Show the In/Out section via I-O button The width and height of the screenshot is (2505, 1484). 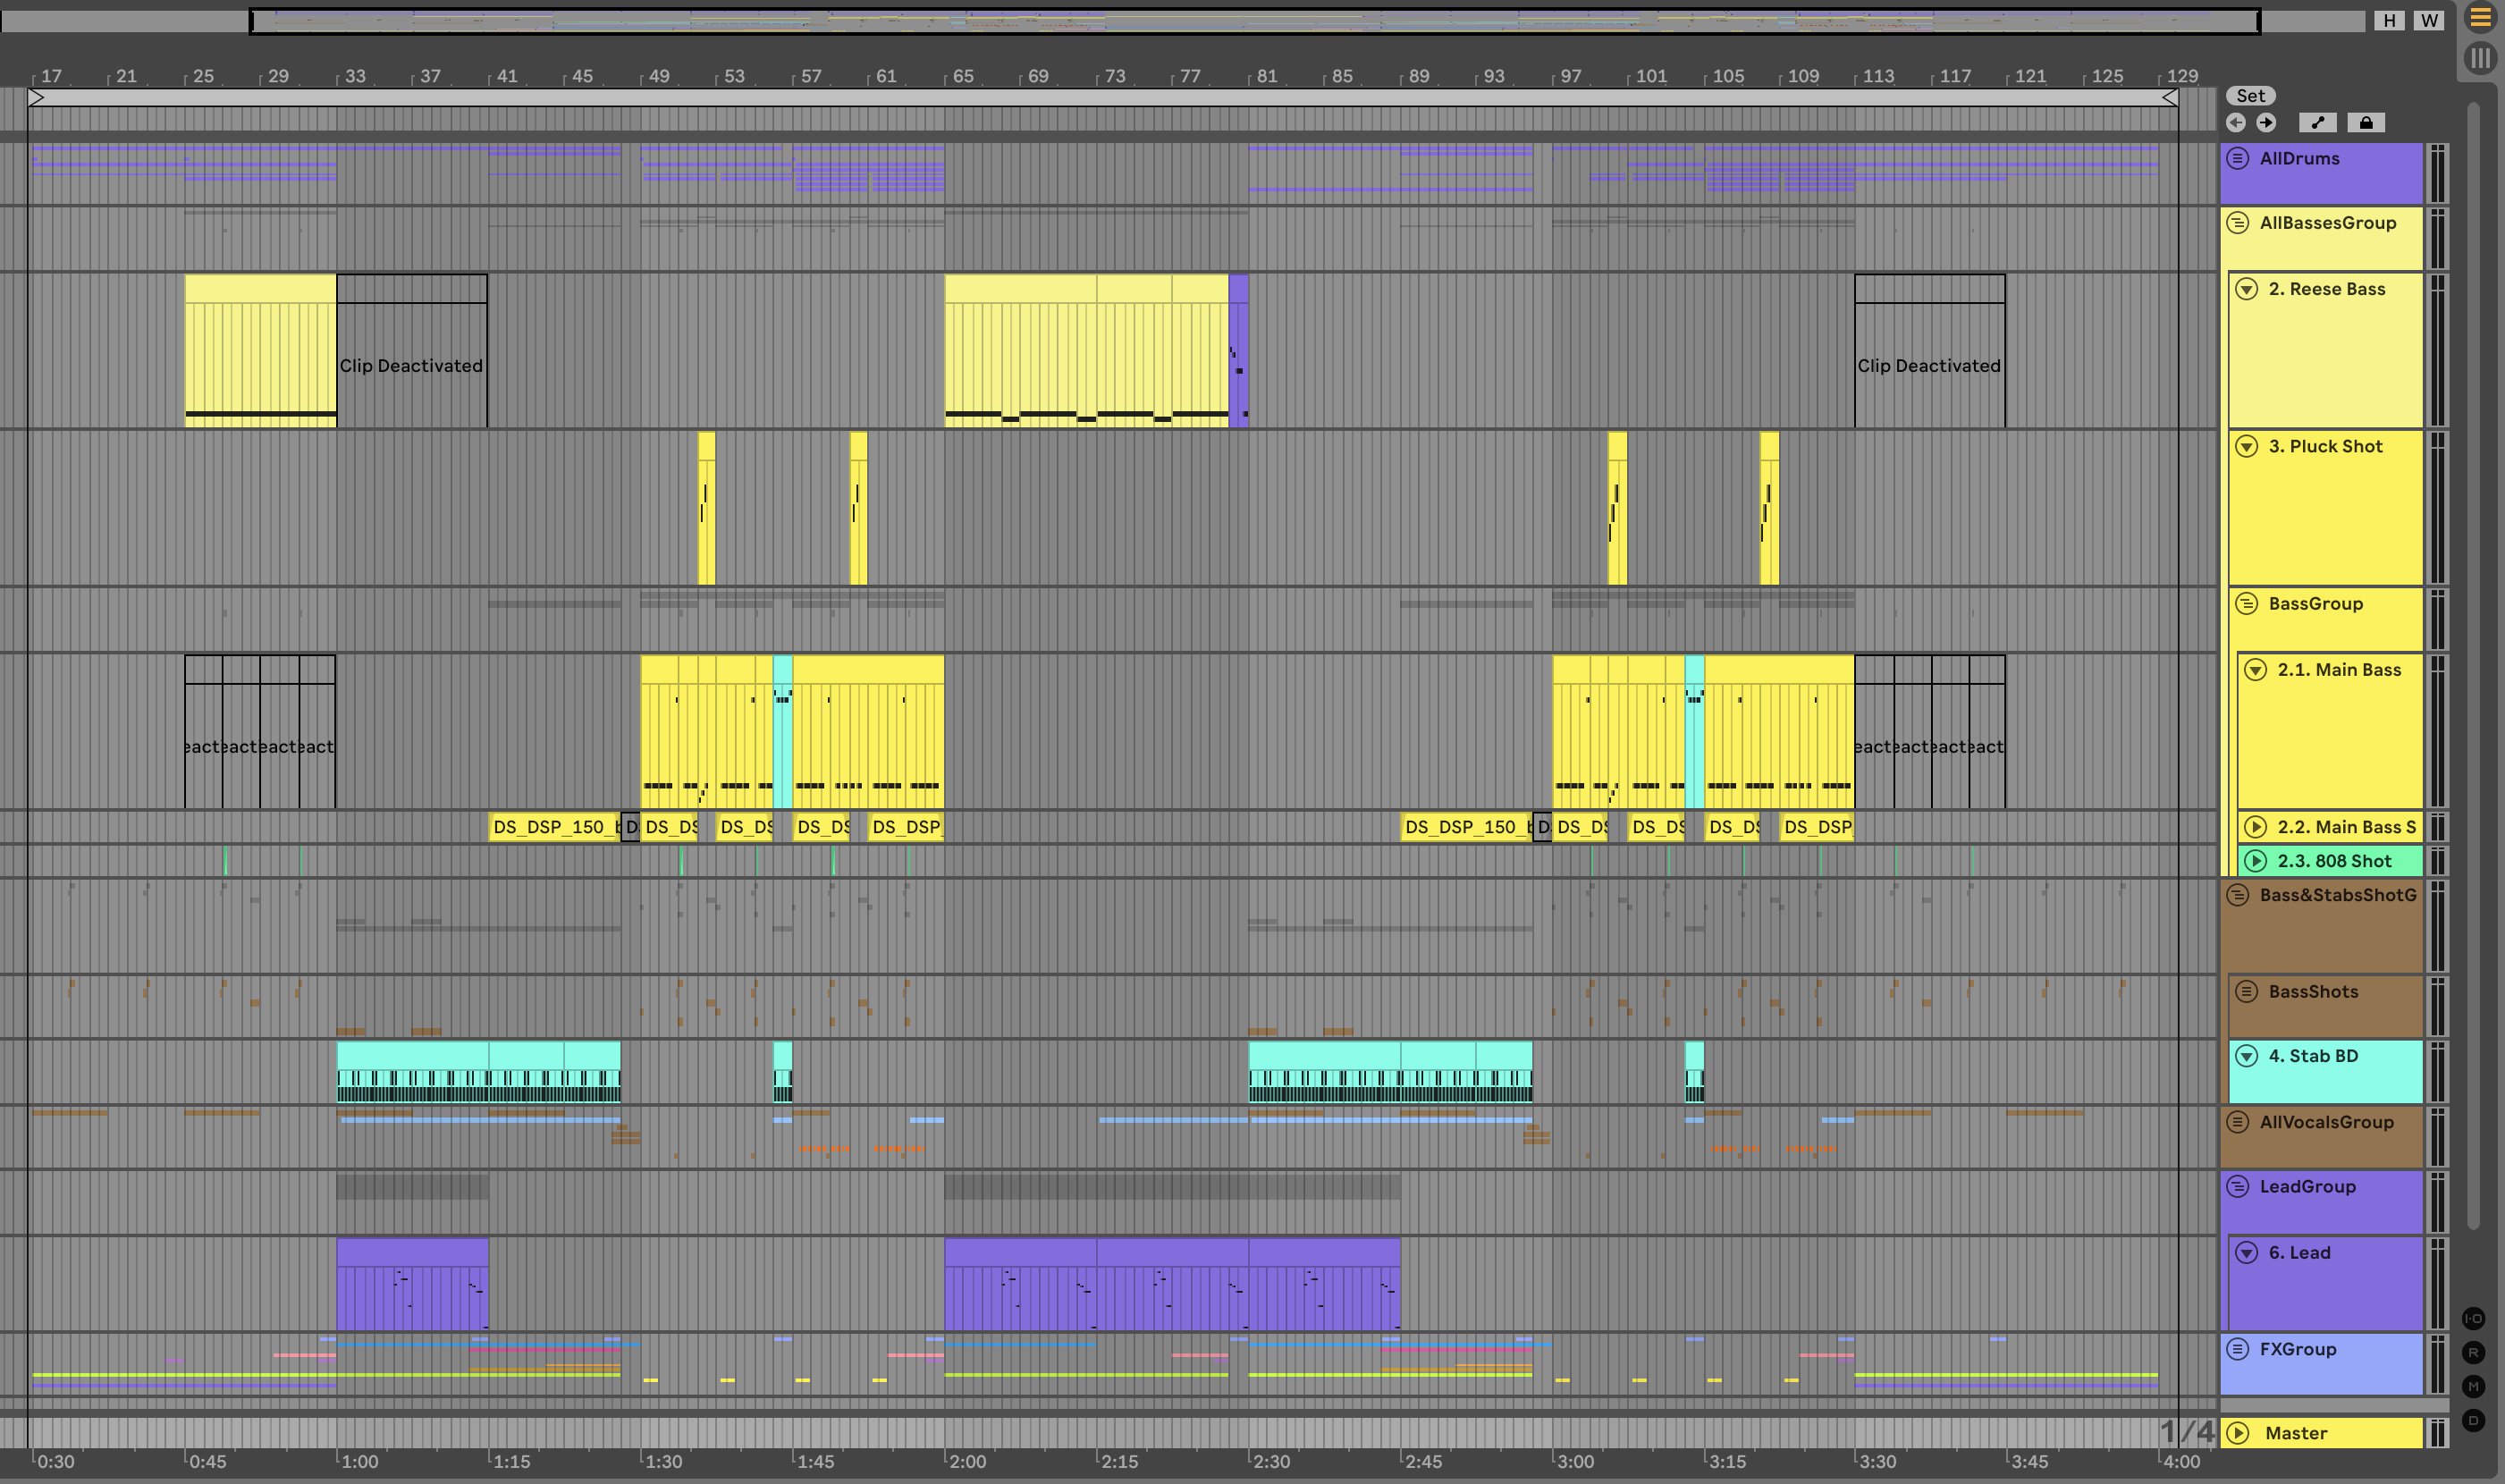coord(2473,1318)
